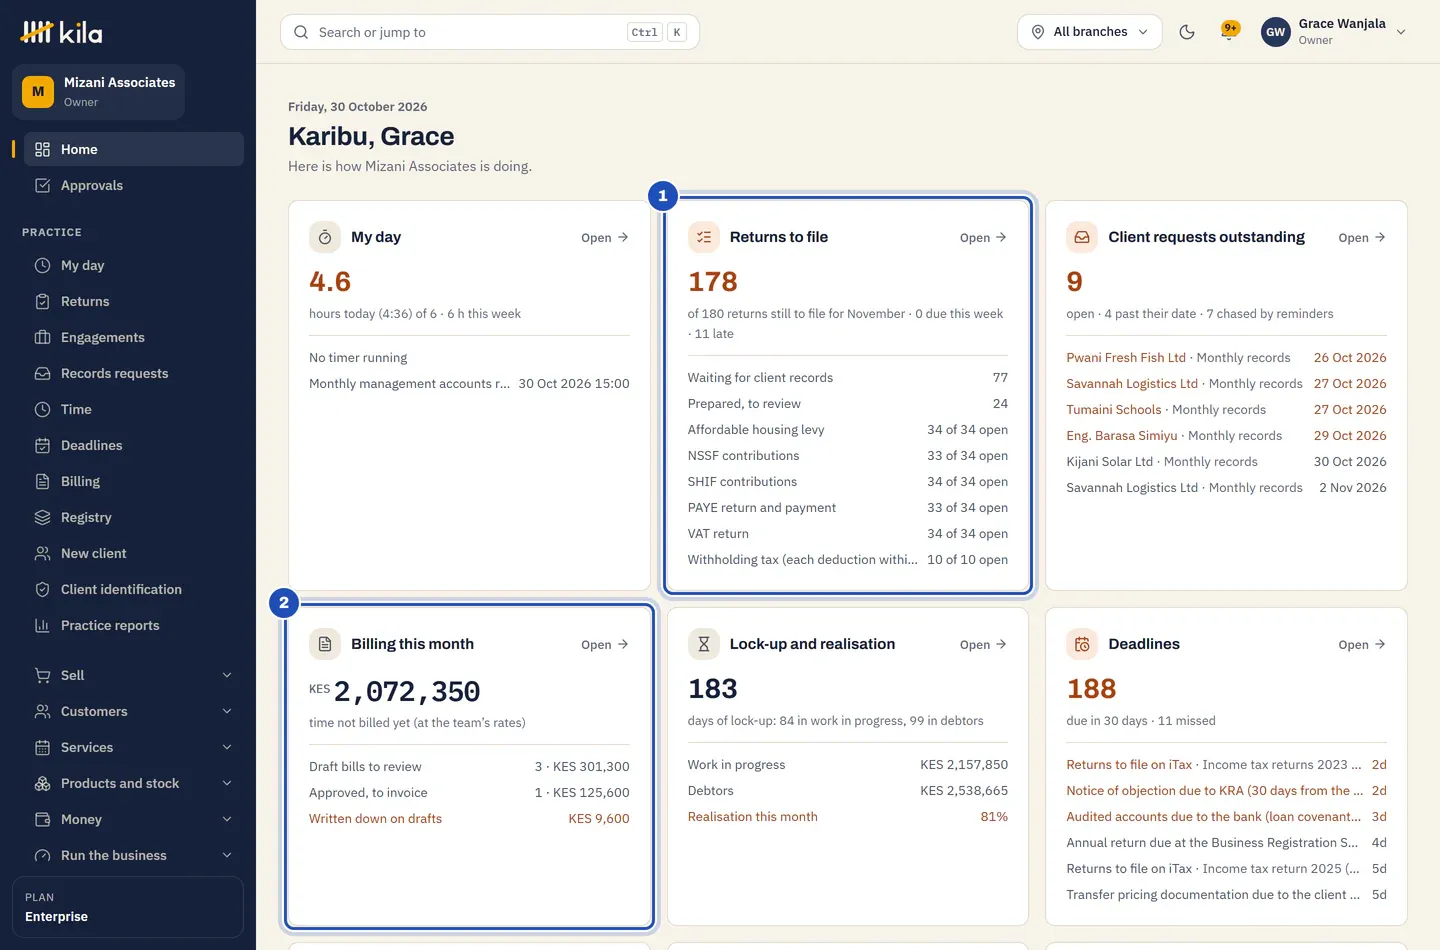Click the Mizani Associates M badge
The height and width of the screenshot is (950, 1440).
38,92
